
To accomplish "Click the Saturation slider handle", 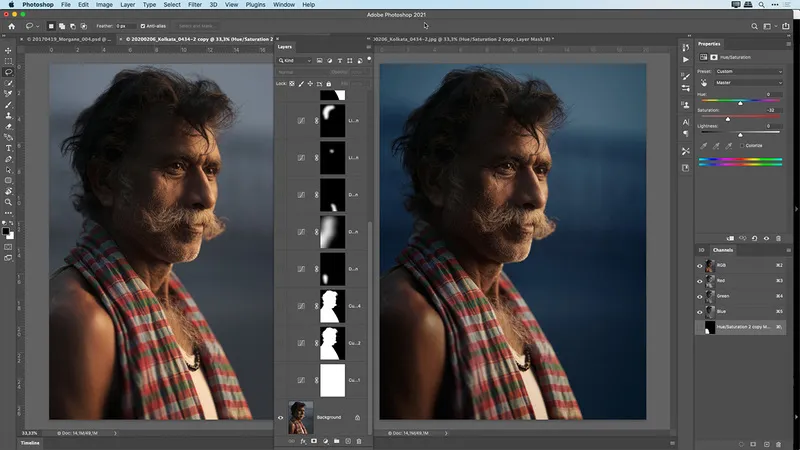I will pos(728,119).
